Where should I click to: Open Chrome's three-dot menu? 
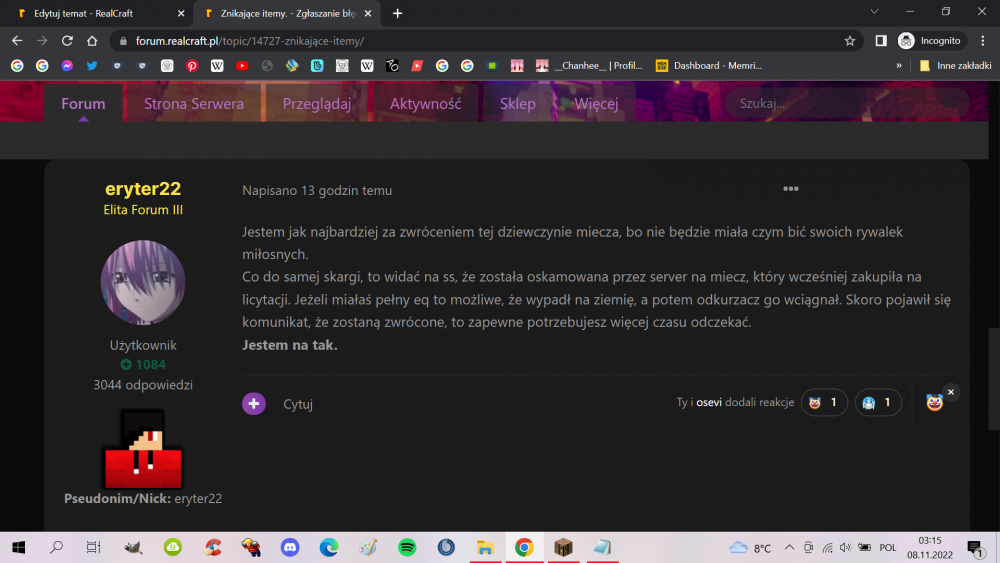pyautogui.click(x=983, y=41)
